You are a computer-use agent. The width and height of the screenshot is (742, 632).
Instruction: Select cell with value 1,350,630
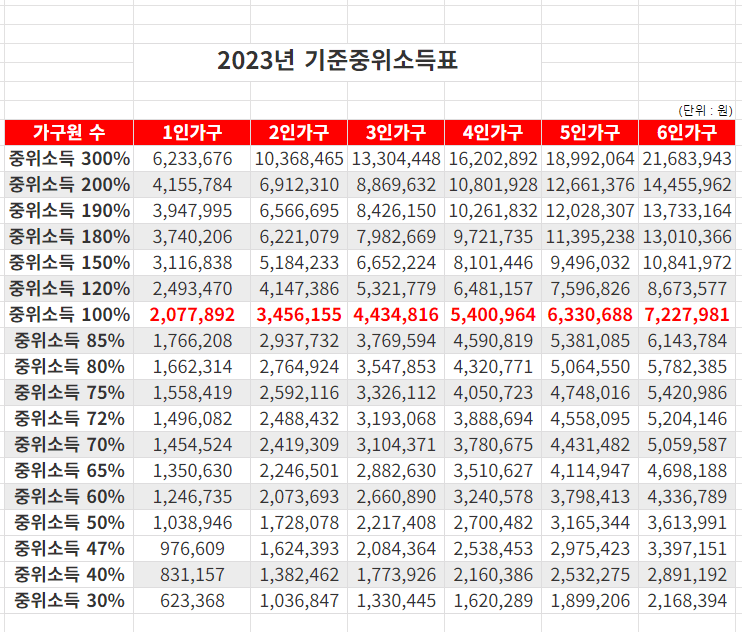[192, 471]
